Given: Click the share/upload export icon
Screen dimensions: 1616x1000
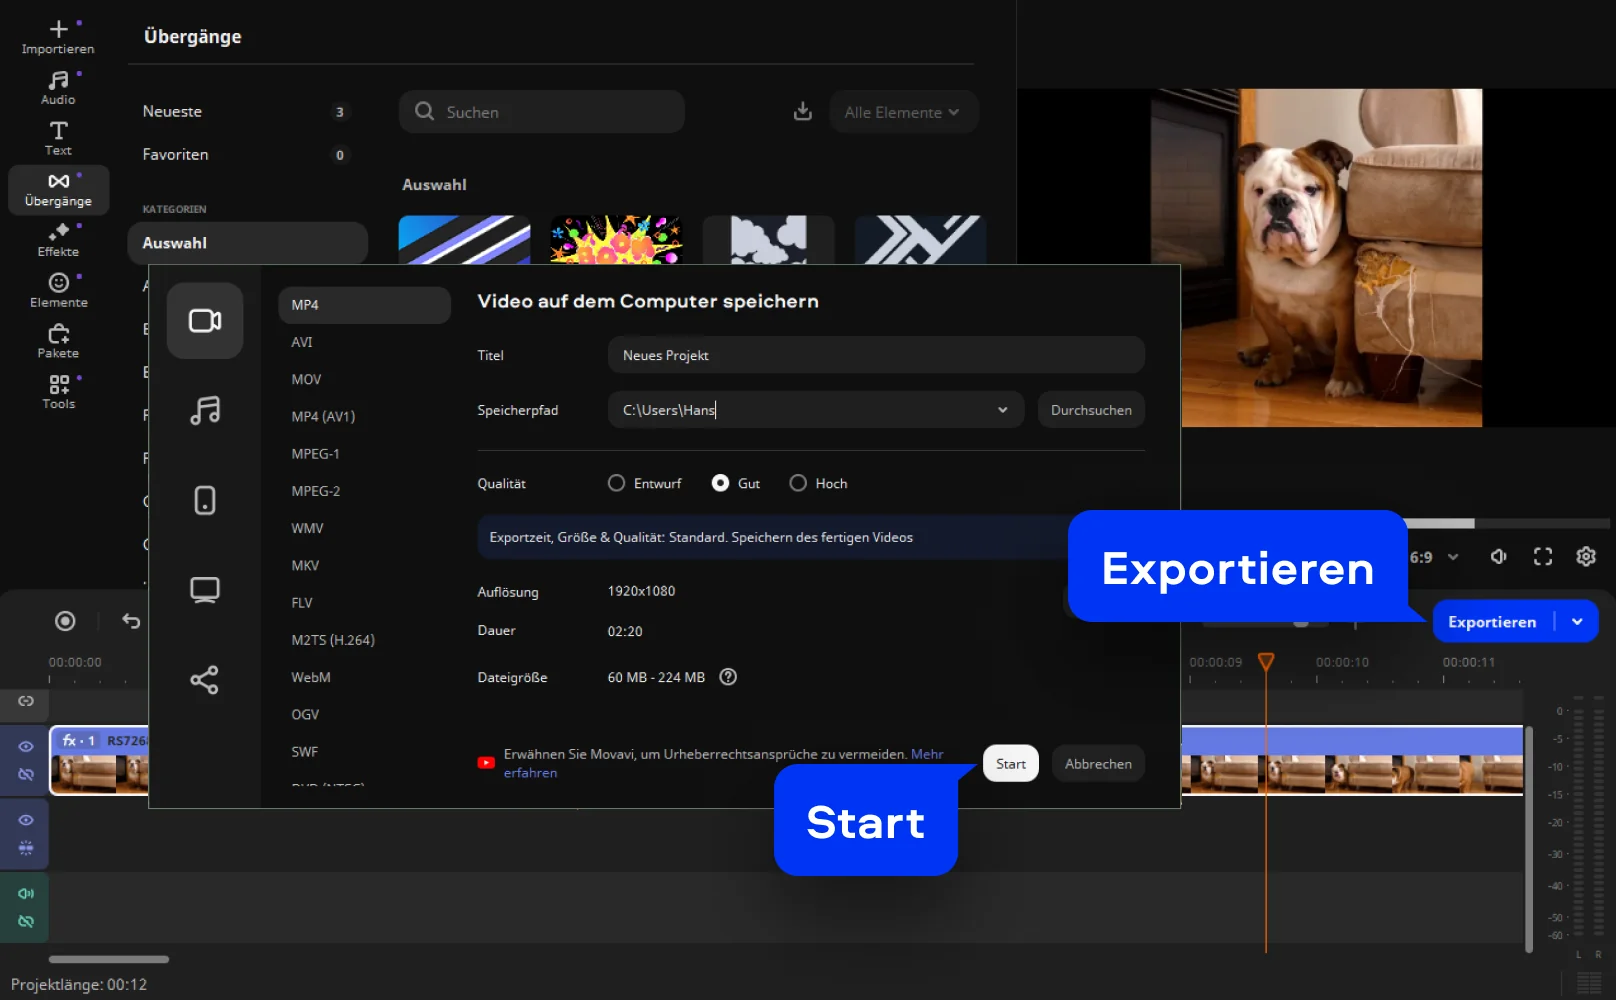Looking at the screenshot, I should coord(205,680).
